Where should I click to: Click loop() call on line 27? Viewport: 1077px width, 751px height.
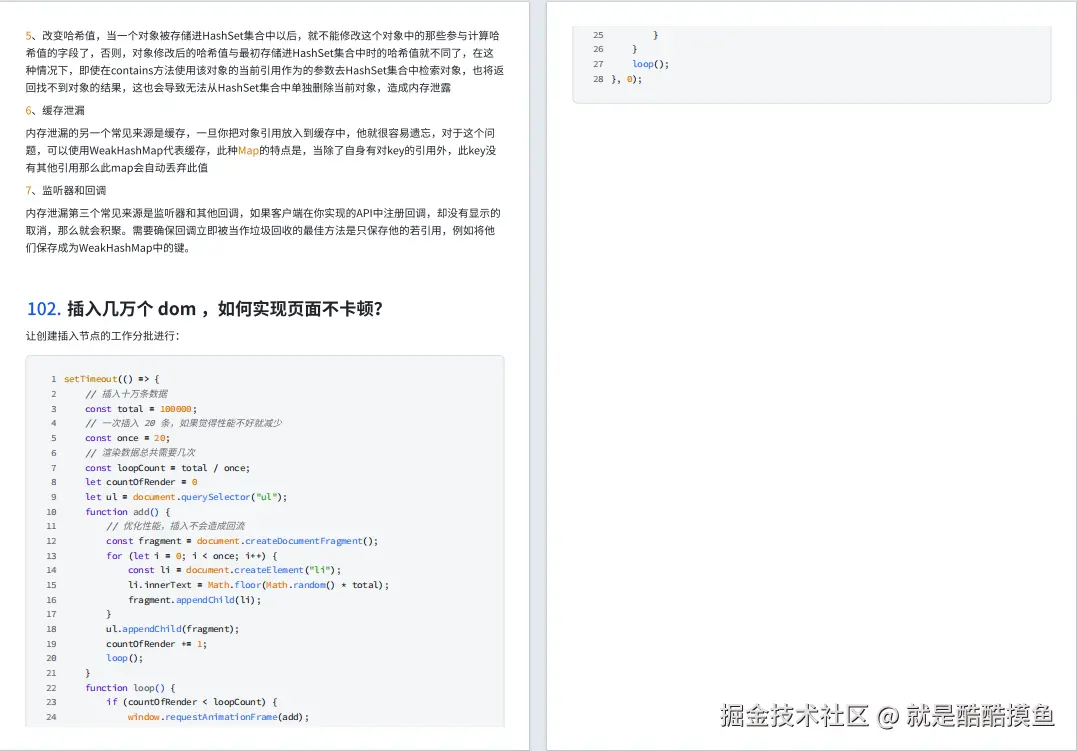643,63
